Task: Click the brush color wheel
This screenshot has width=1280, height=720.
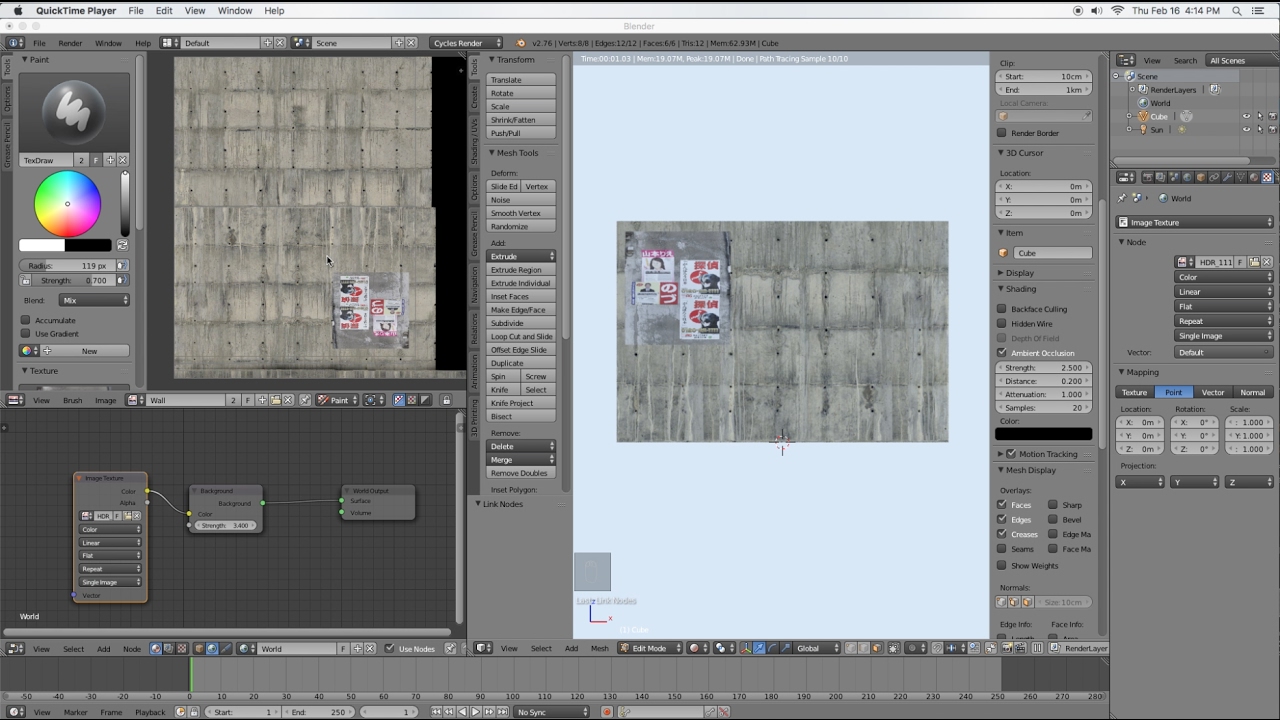Action: tap(68, 204)
